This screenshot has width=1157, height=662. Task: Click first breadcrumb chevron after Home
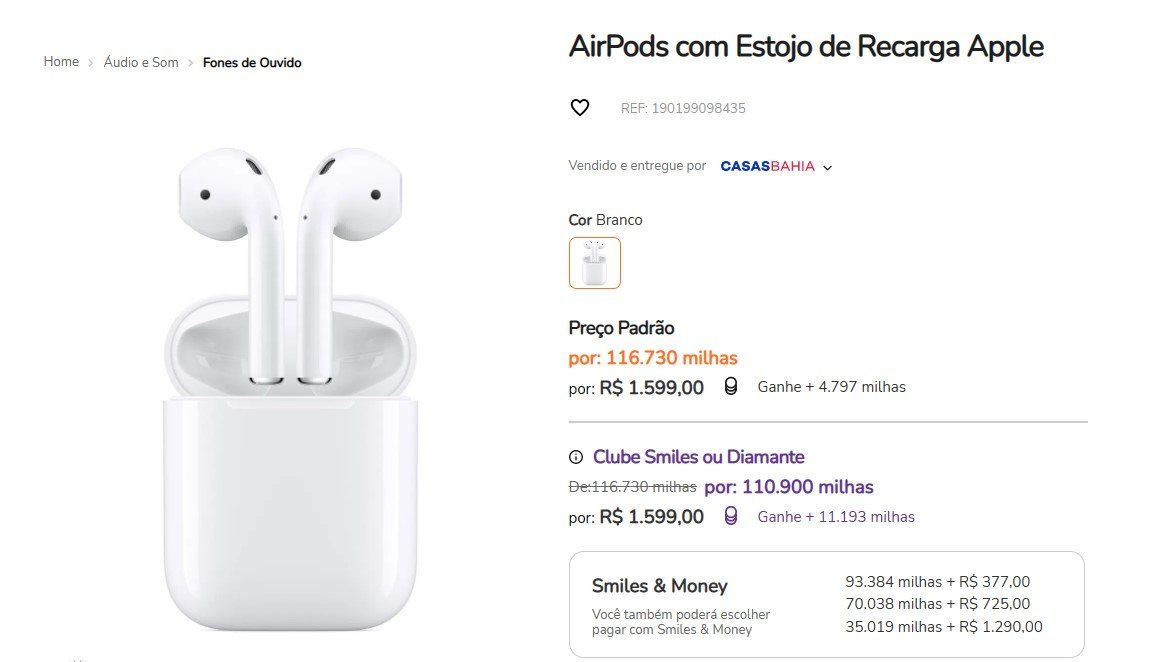91,63
